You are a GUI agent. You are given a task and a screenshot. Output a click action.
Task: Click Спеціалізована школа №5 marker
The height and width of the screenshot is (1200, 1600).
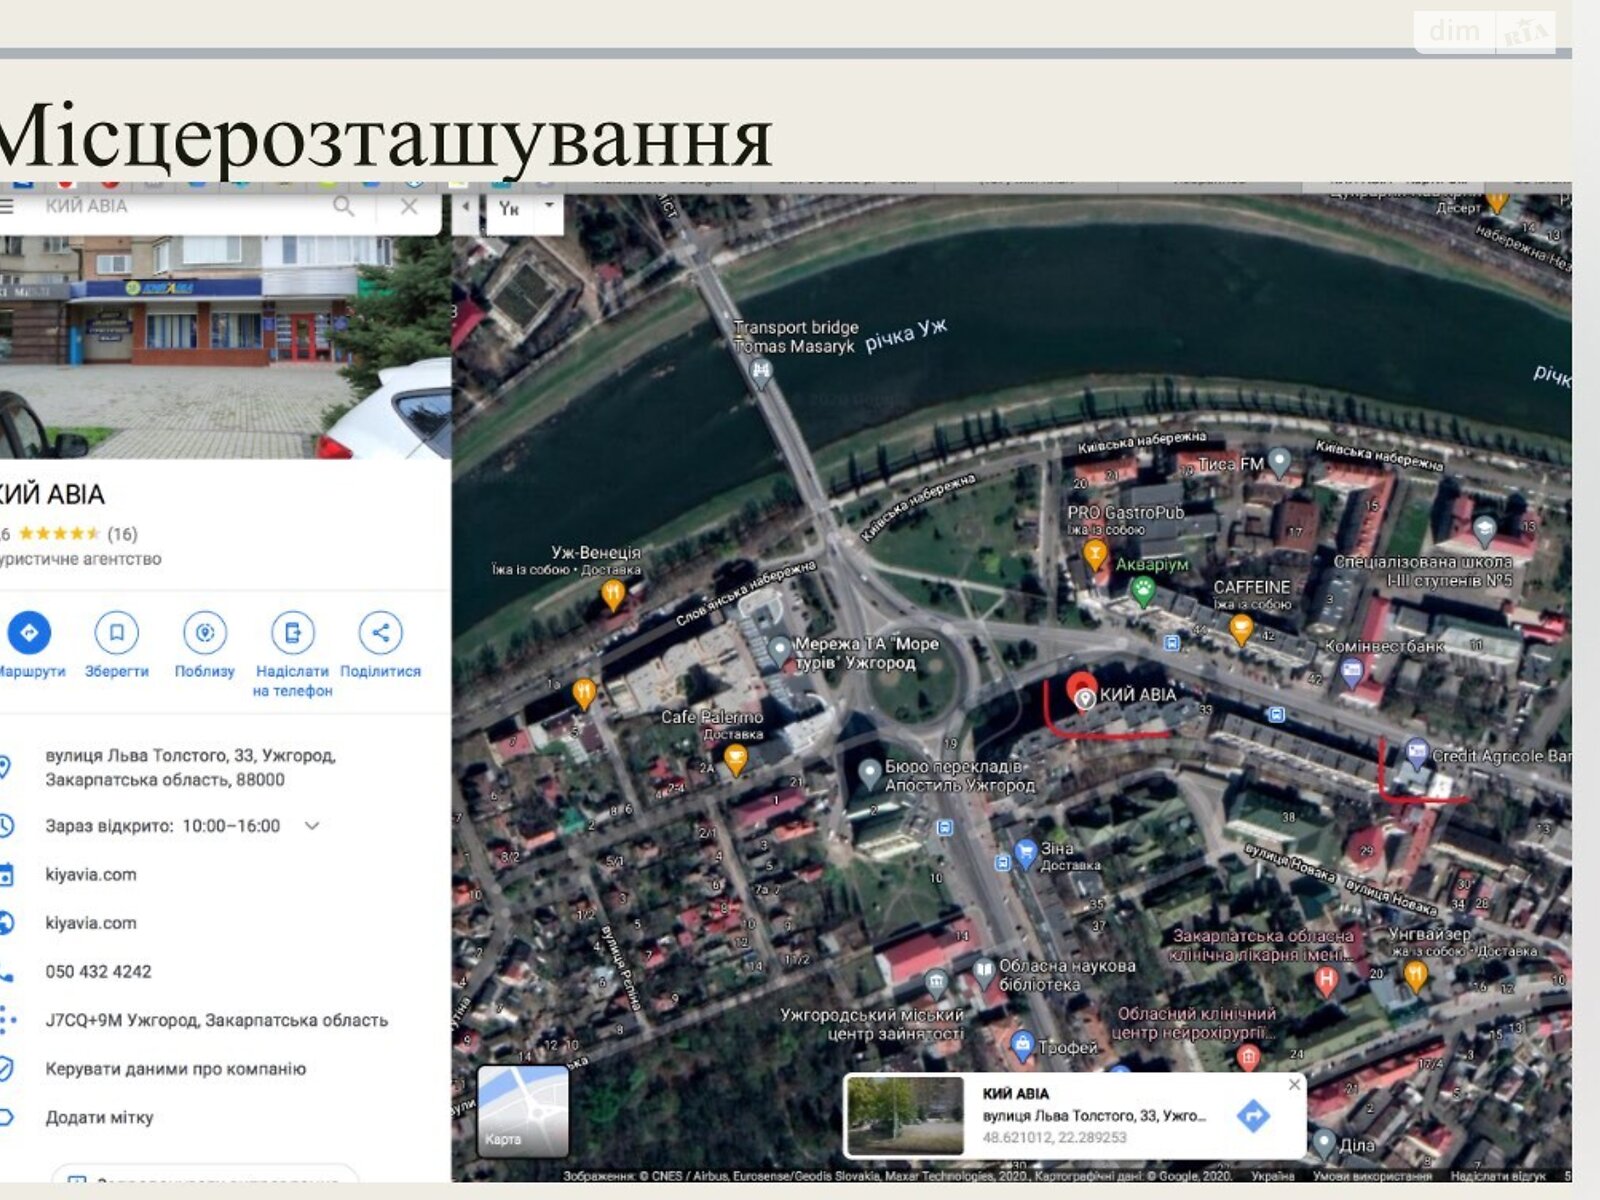click(1484, 531)
